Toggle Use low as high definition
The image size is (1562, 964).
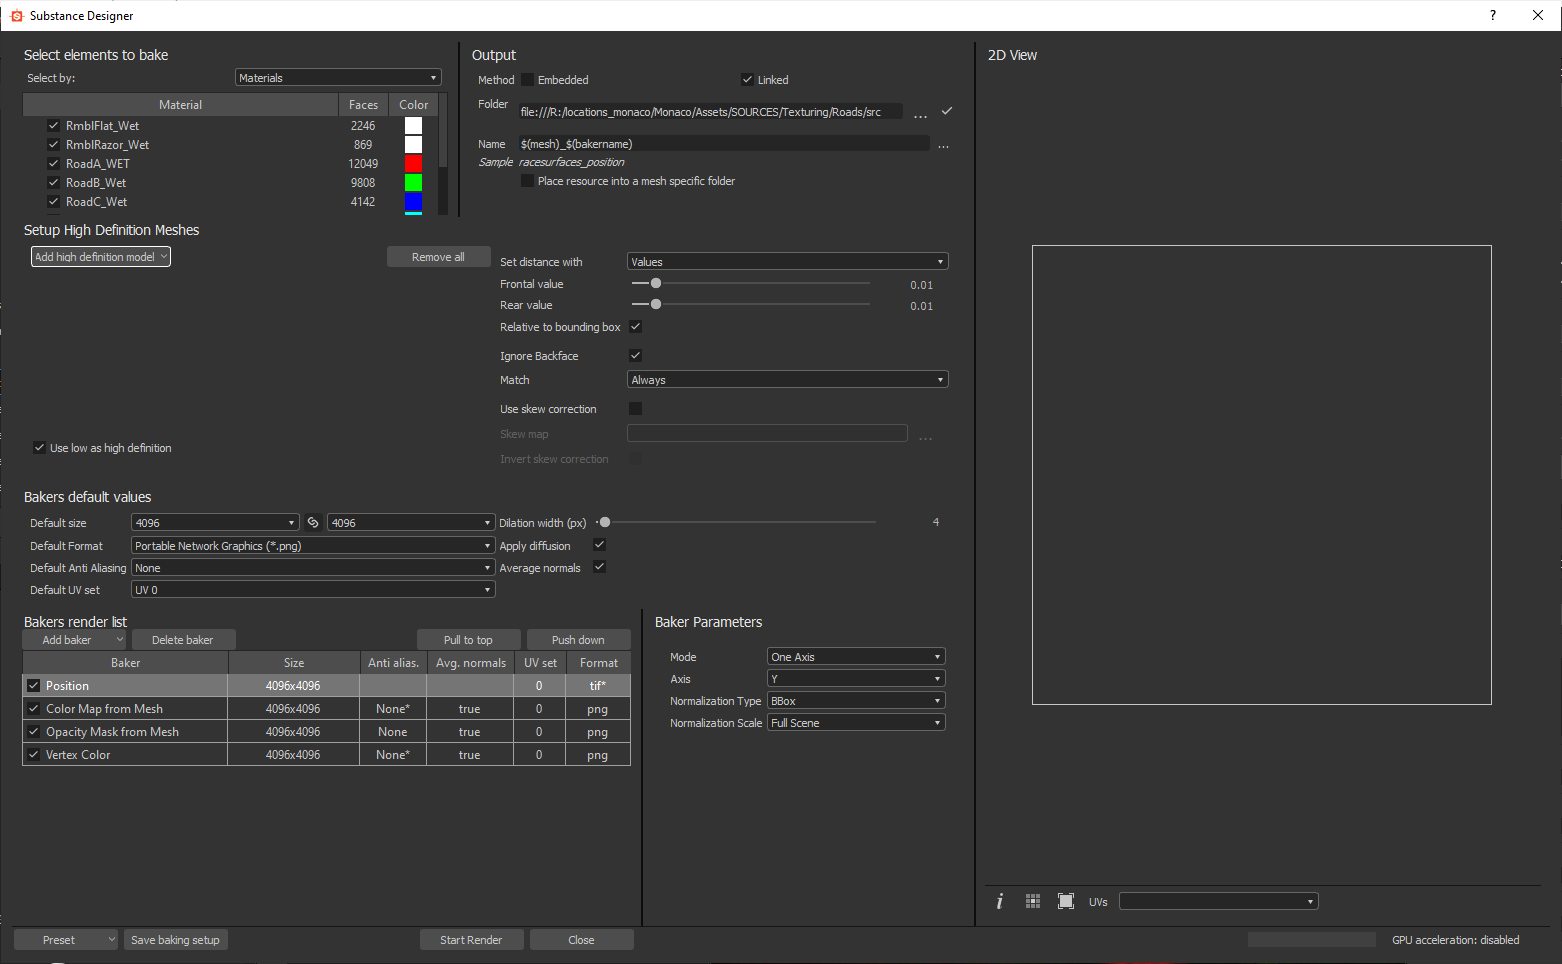click(39, 448)
